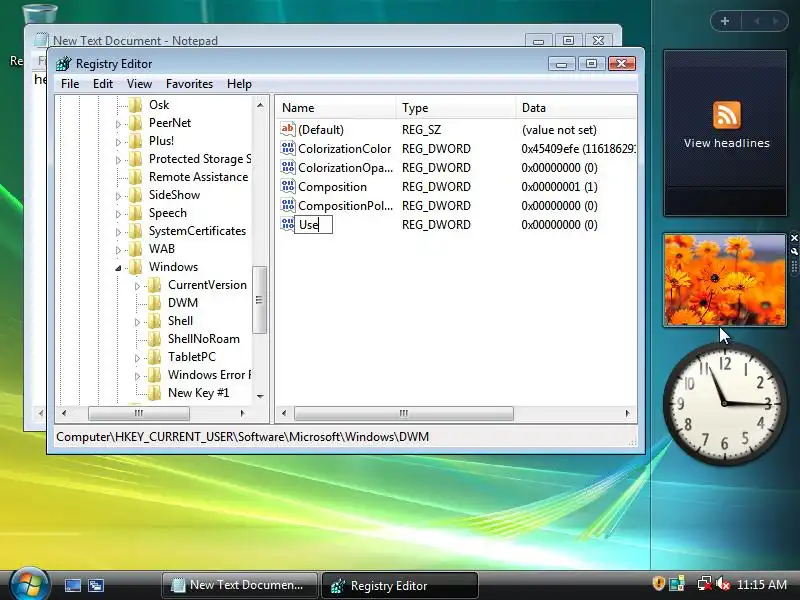Viewport: 800px width, 600px height.
Task: Click the 11:15 AM taskbar clock
Action: (x=762, y=584)
